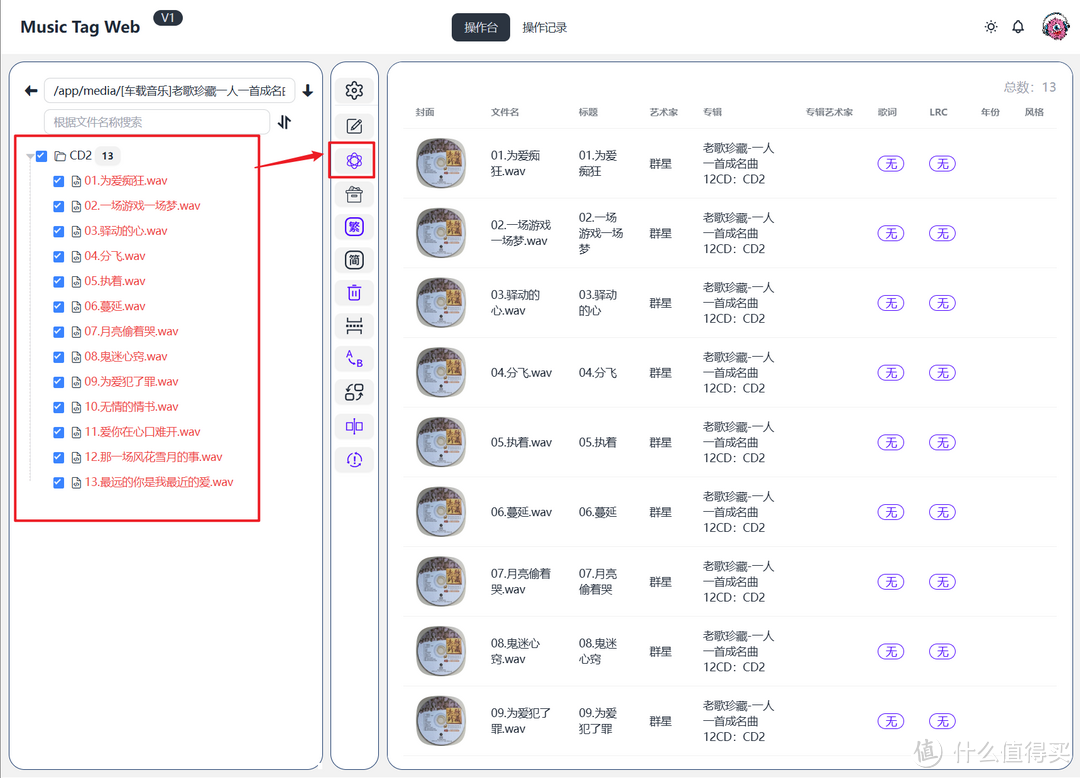
Task: Uncheck the 04.分飞.wav checkbox
Action: (x=58, y=256)
